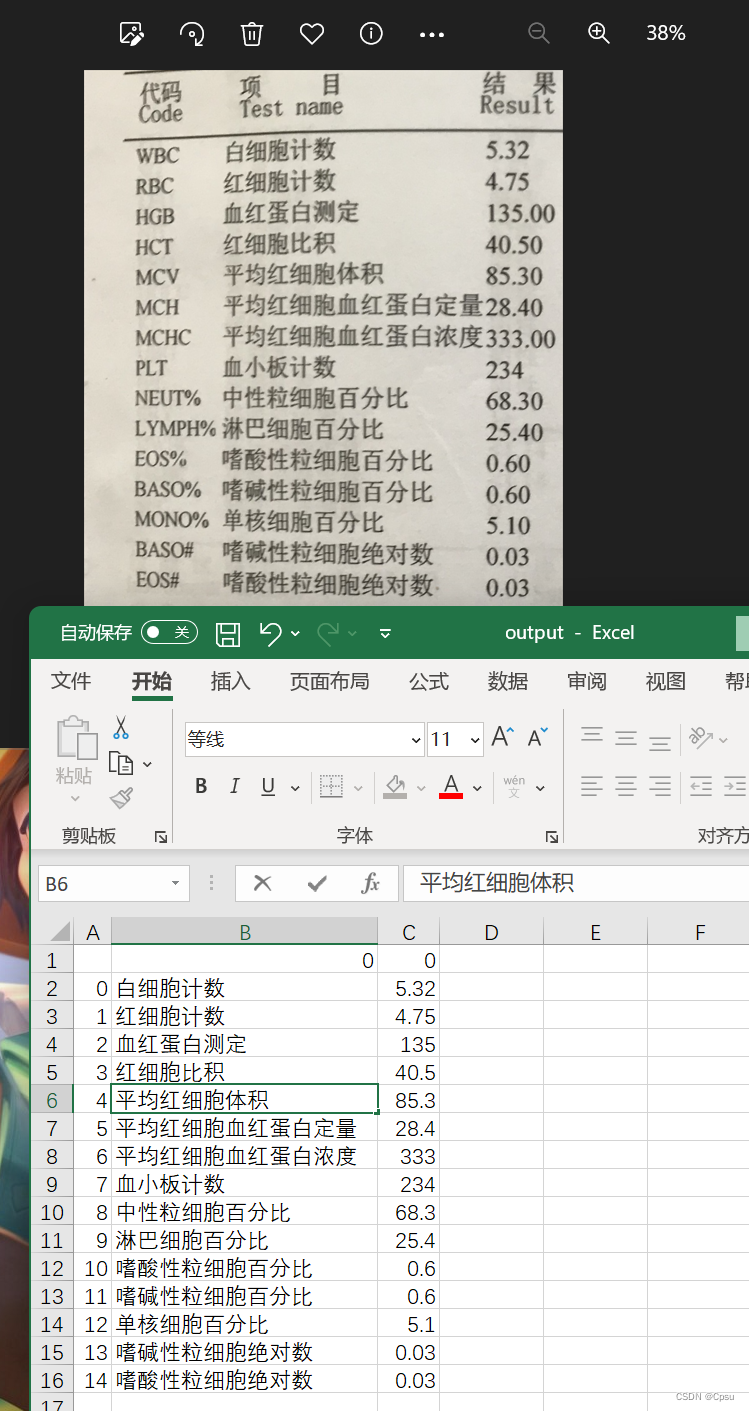Screen dimensions: 749x1411
Task: Open the 文件 menu tab
Action: pos(71,681)
